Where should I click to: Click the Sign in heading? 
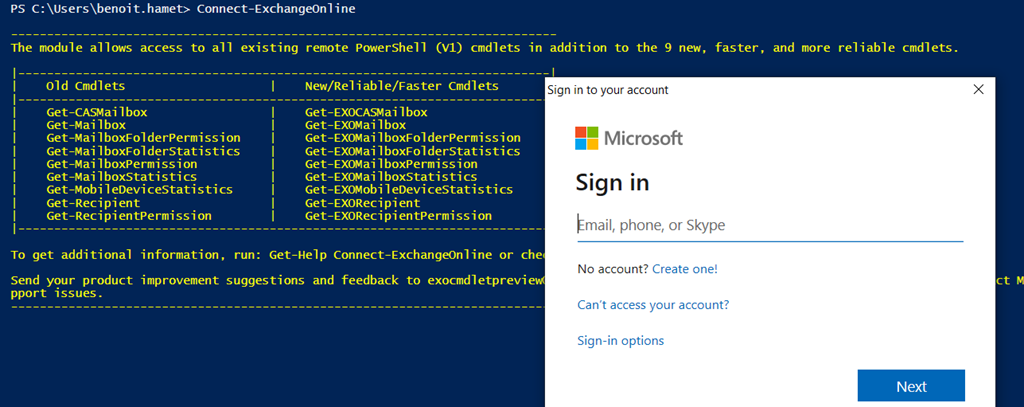612,183
